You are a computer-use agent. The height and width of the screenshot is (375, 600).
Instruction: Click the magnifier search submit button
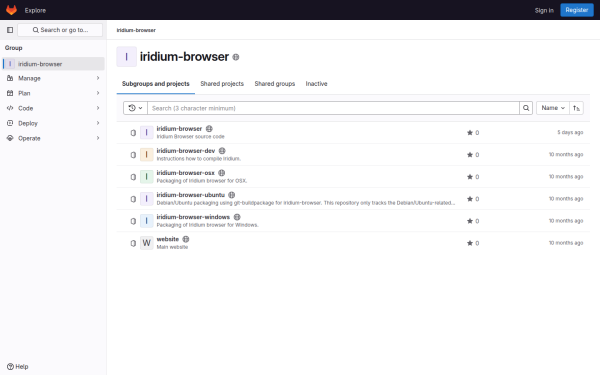[x=526, y=108]
